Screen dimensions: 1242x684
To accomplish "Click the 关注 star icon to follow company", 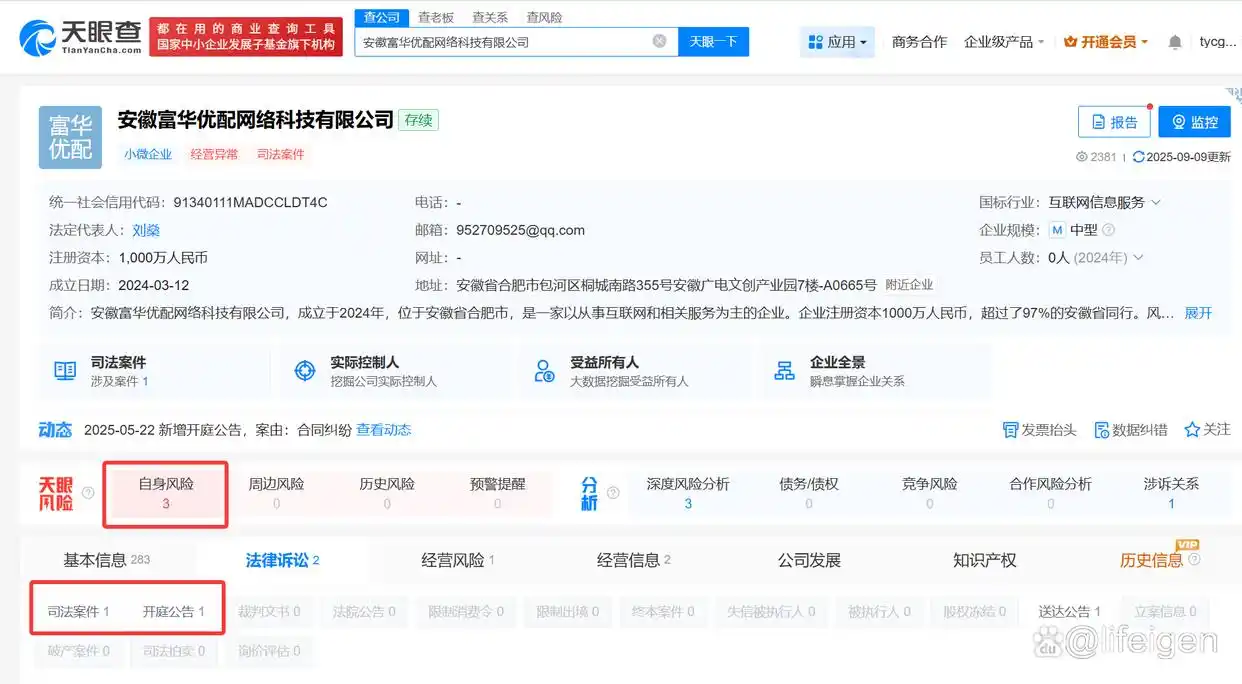I will coord(1192,429).
